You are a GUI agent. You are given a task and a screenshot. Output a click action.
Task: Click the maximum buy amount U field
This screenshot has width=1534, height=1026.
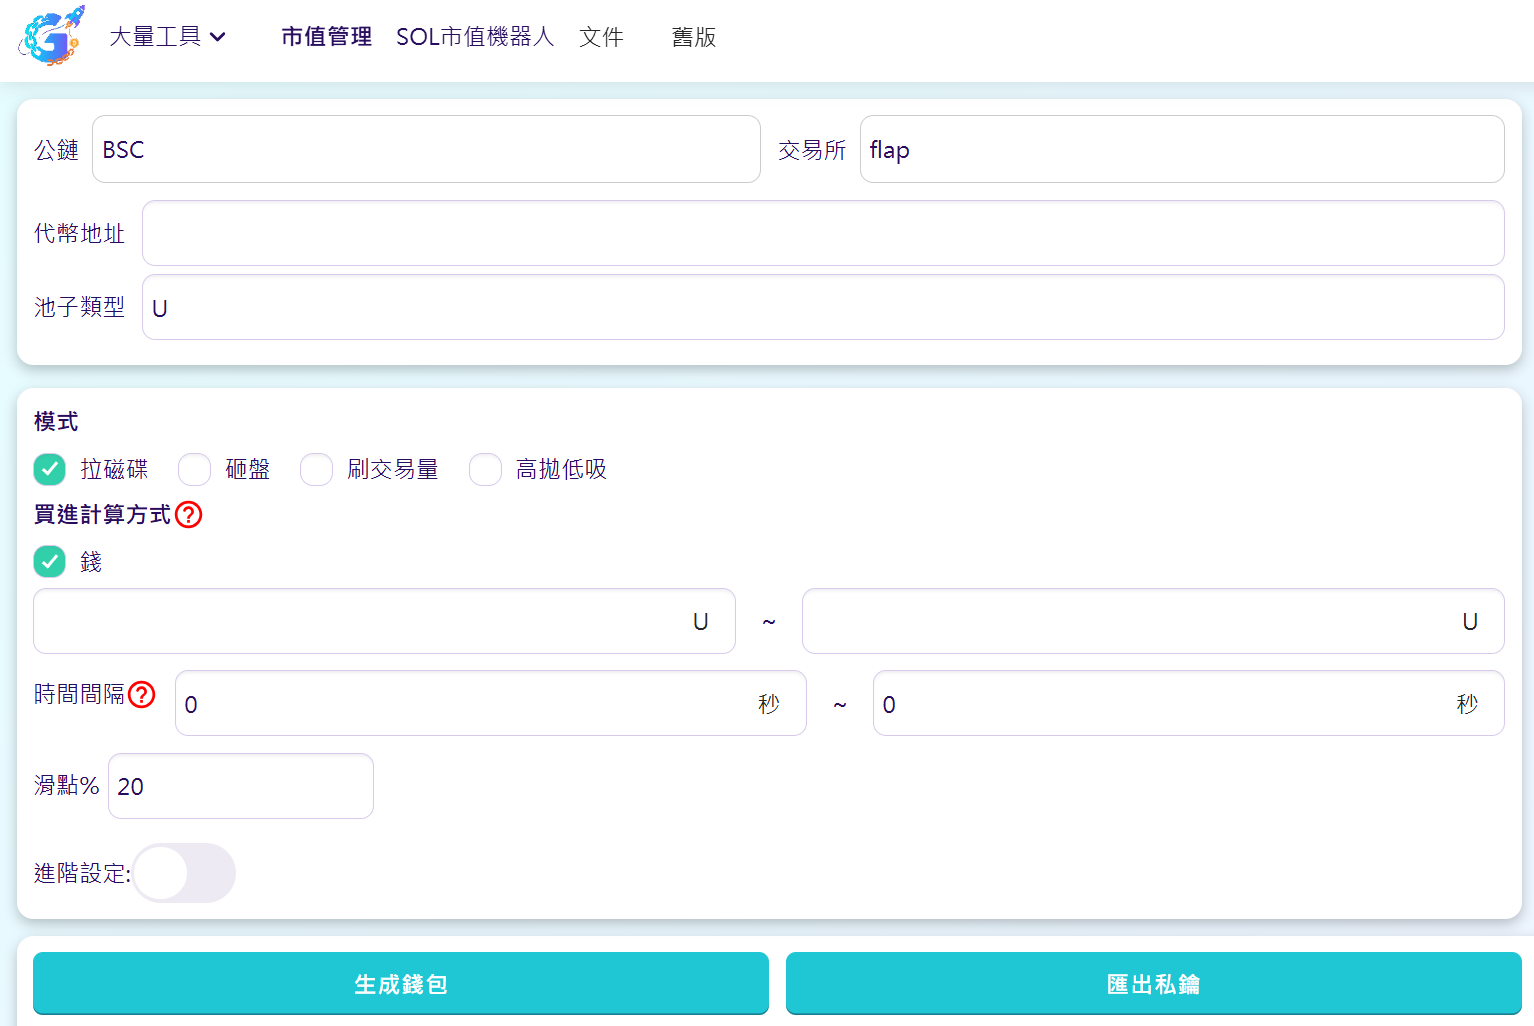(x=1153, y=621)
